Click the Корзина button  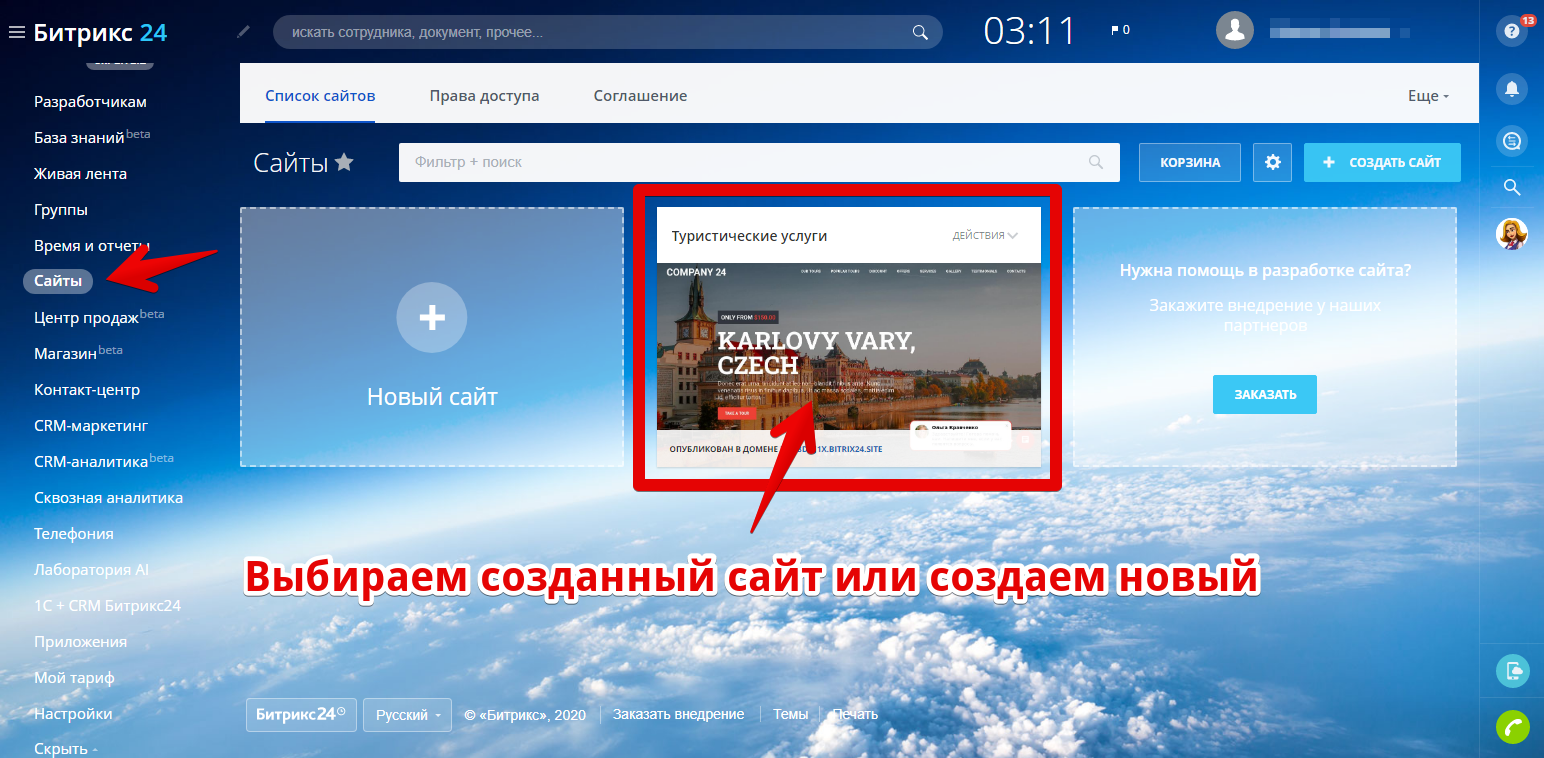[1190, 162]
